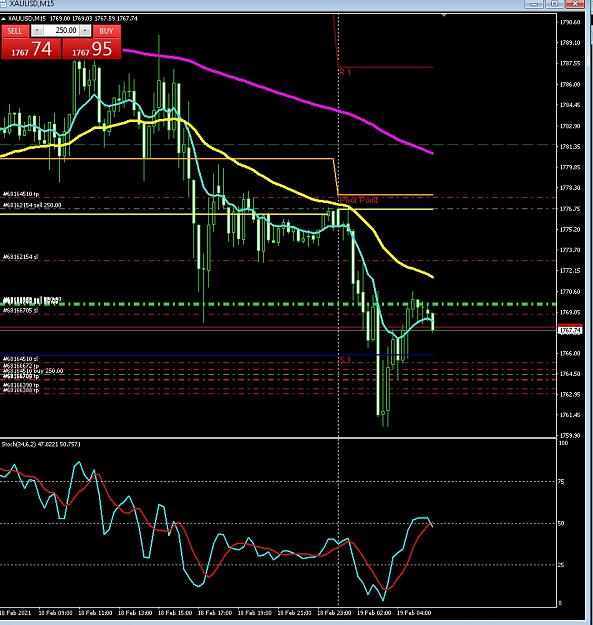Image resolution: width=593 pixels, height=625 pixels.
Task: Click the S 1 support level label
Action: click(345, 360)
